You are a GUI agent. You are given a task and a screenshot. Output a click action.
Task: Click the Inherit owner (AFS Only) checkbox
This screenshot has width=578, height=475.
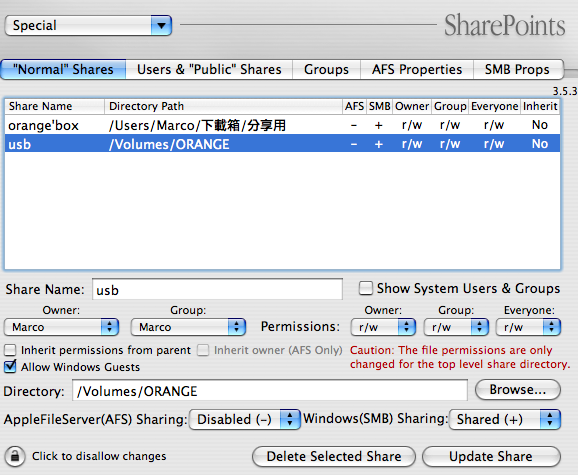(x=203, y=350)
